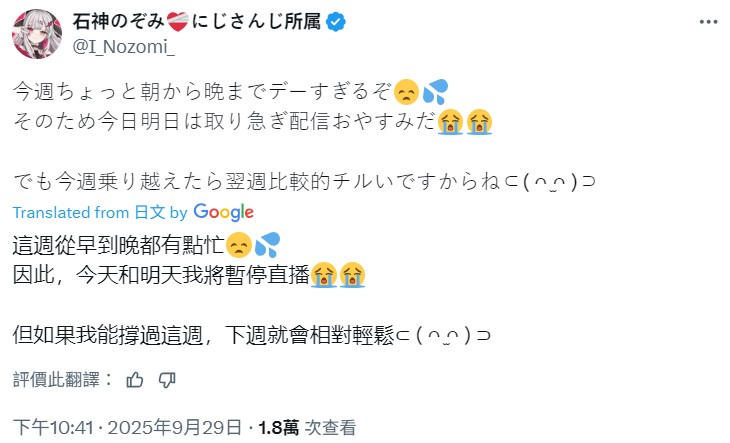The height and width of the screenshot is (443, 730).
Task: Click the @I_Nozomi_ handle
Action: point(119,46)
